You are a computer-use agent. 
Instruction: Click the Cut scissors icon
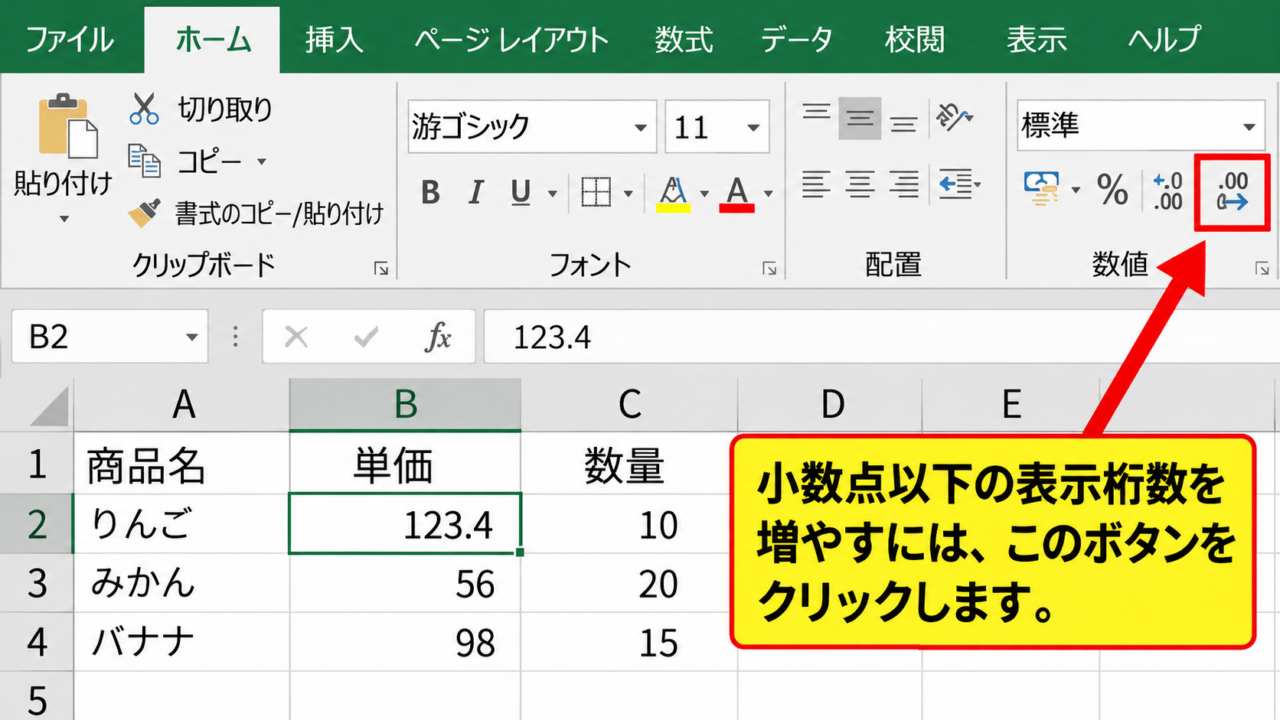144,109
